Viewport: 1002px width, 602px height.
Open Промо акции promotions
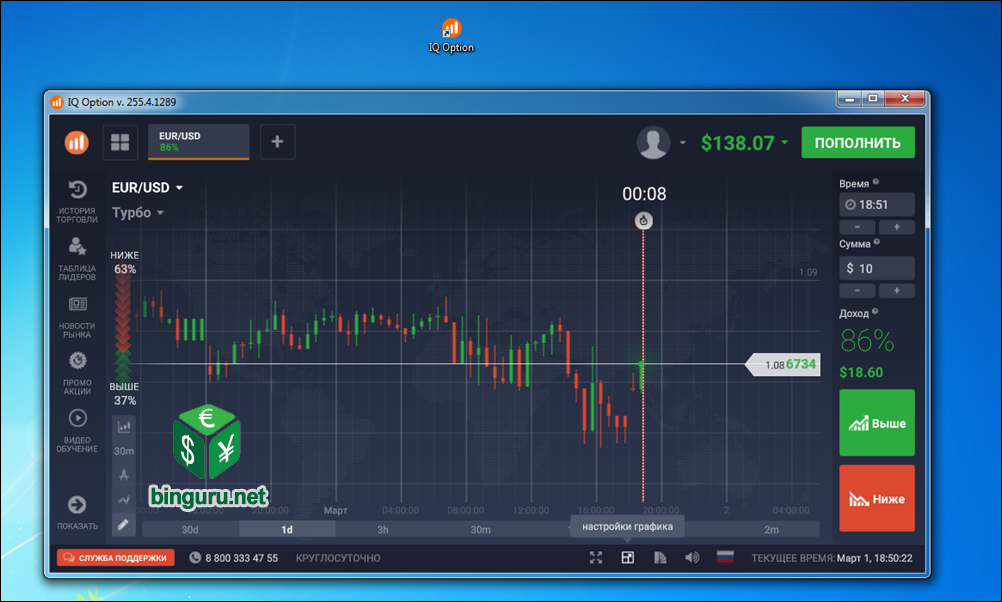coord(77,373)
